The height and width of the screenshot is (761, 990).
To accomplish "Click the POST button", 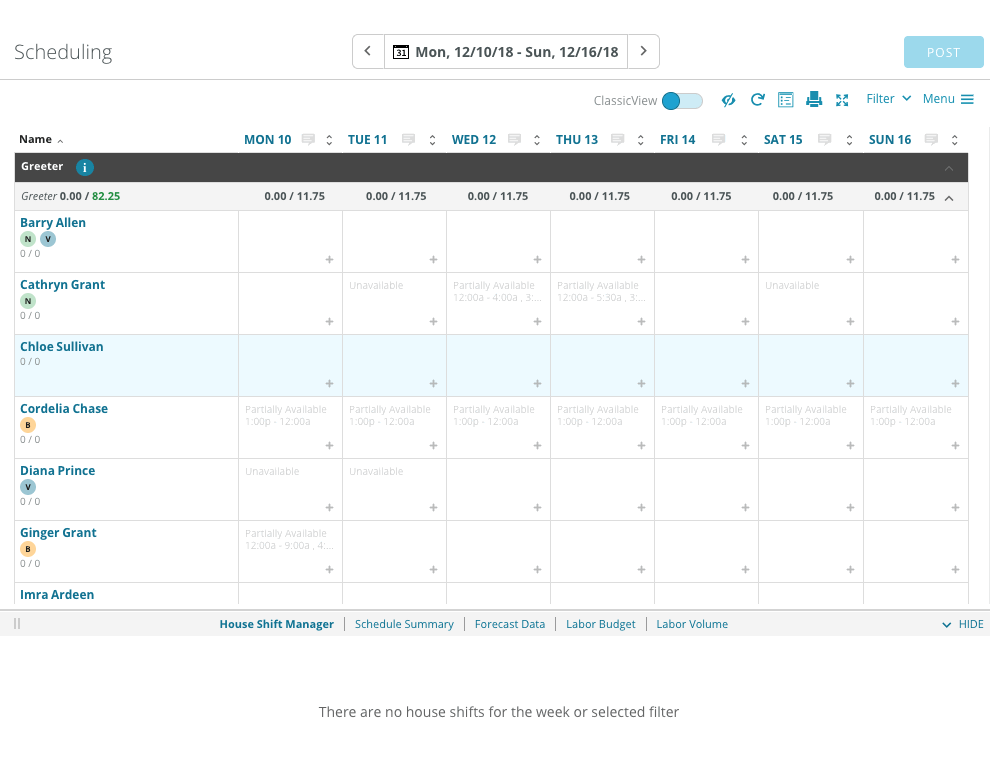I will coord(943,53).
